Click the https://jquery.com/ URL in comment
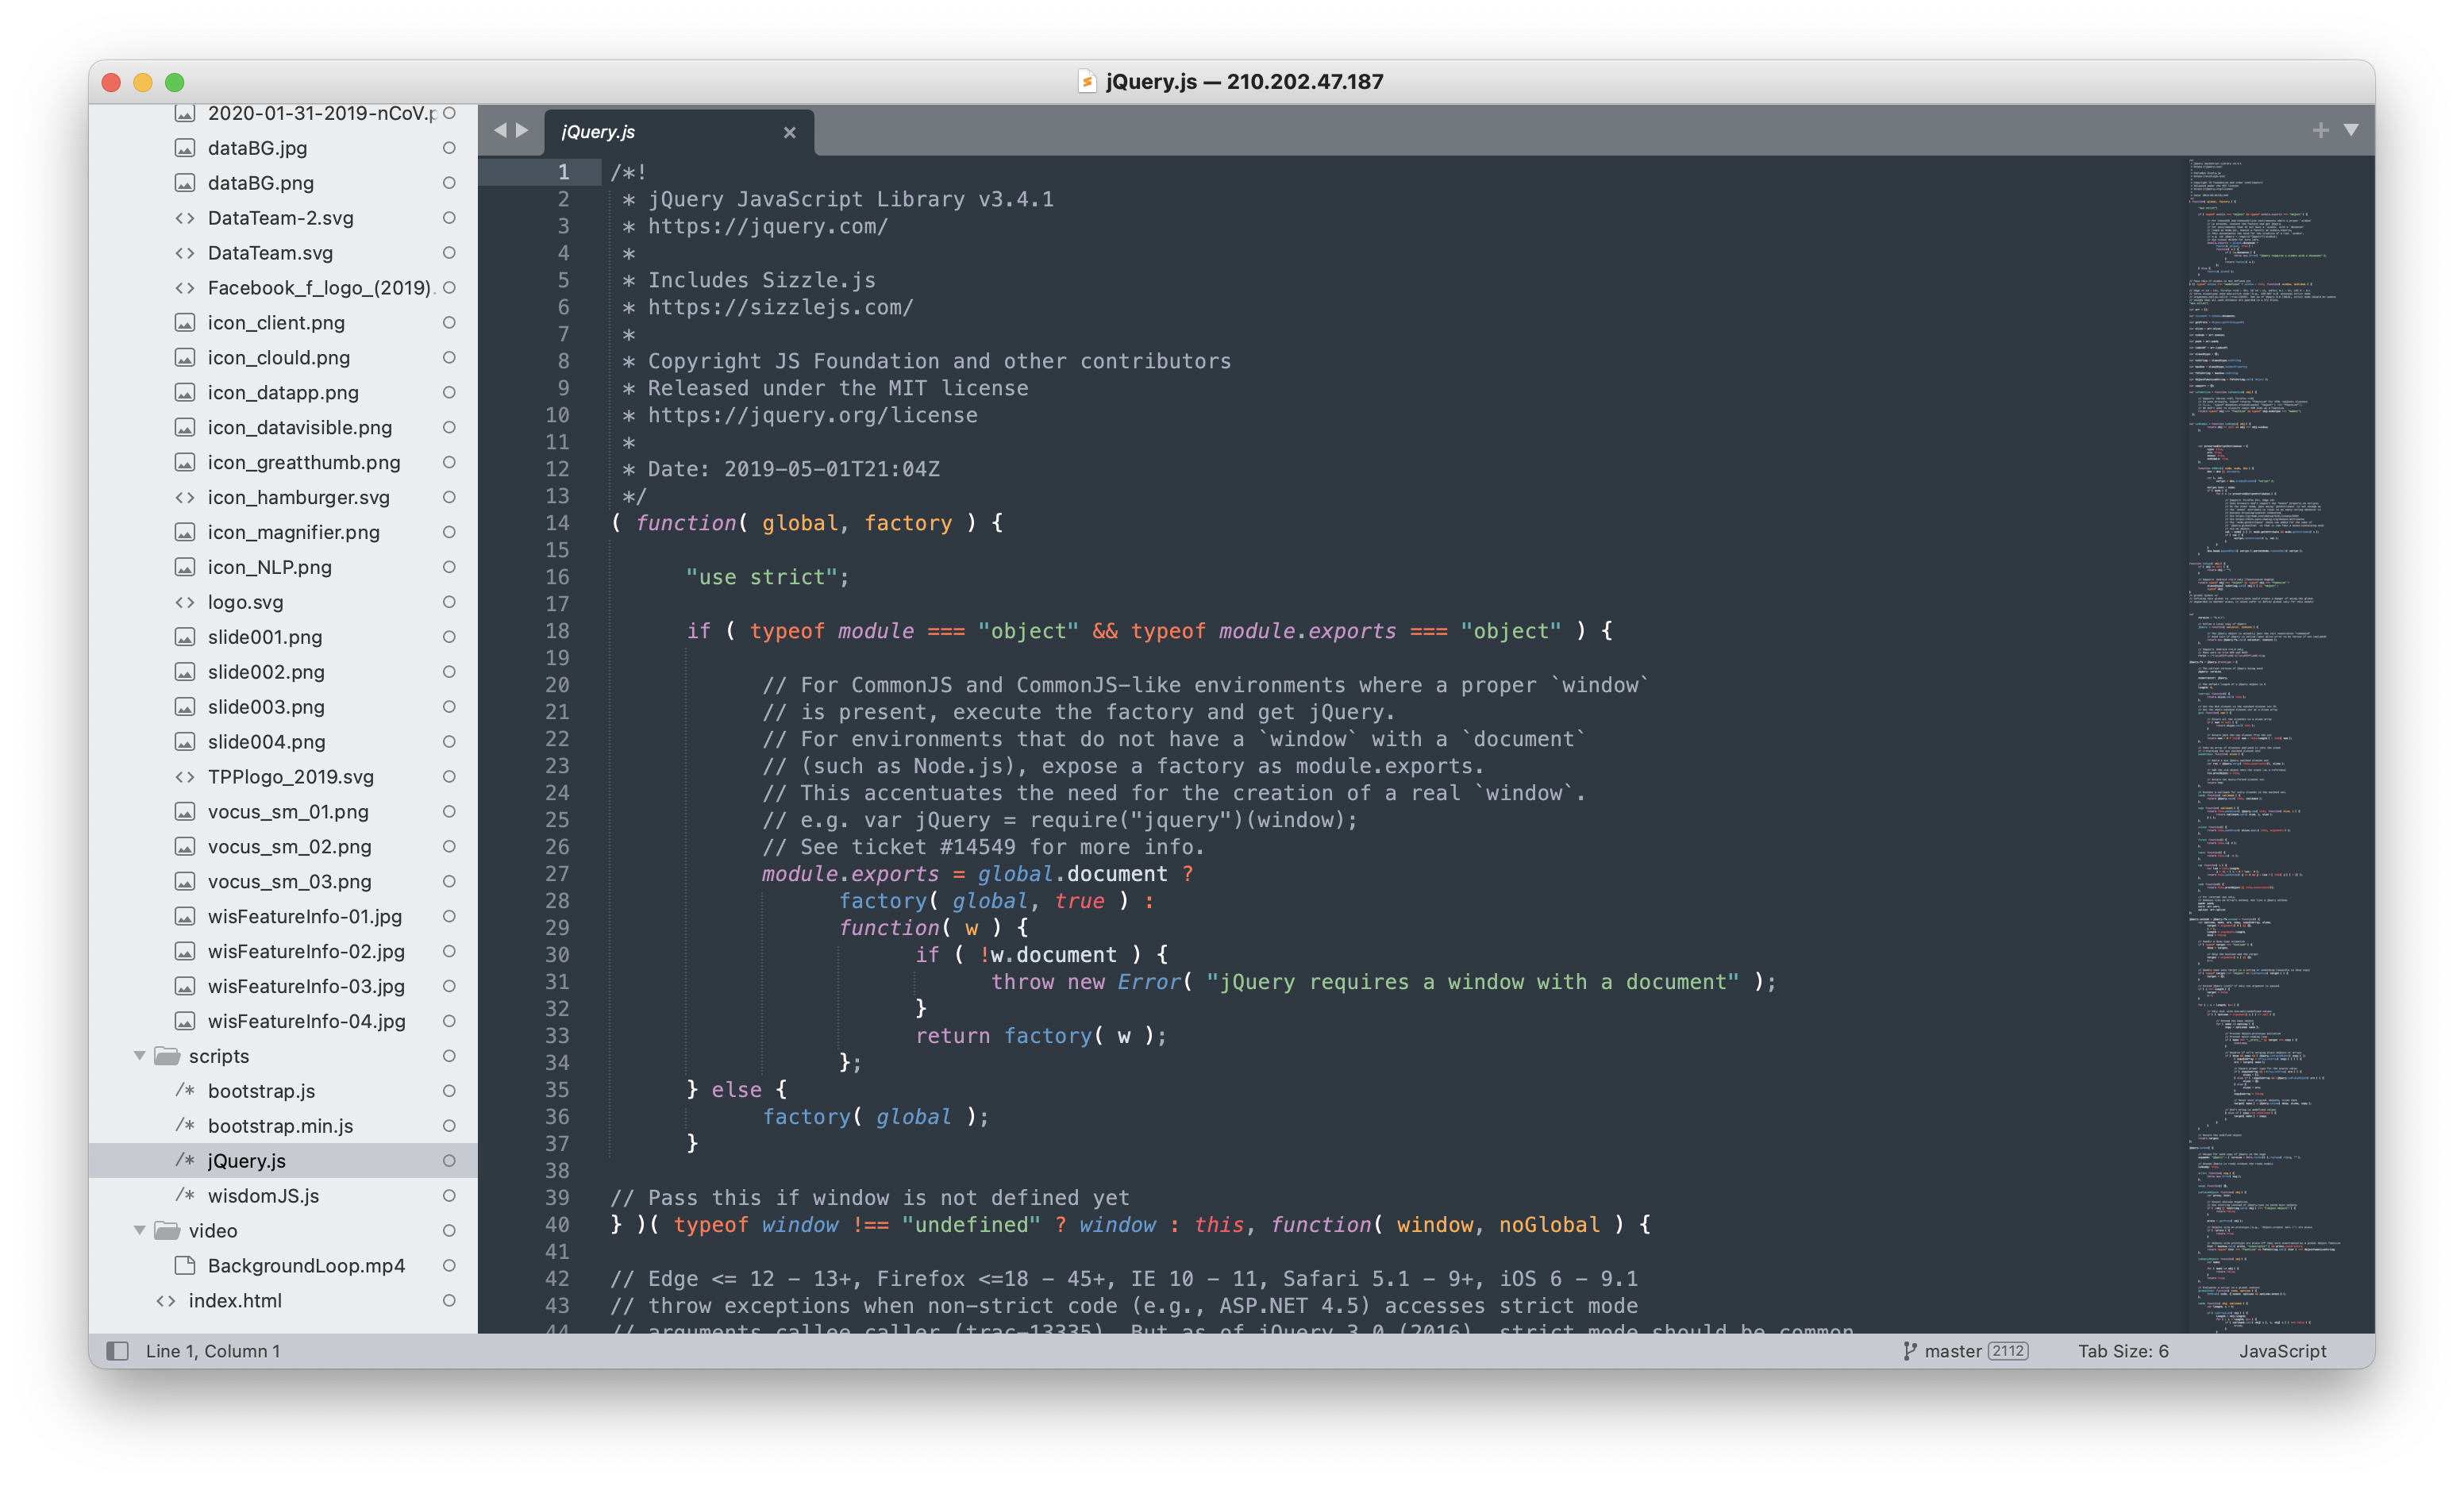 point(768,226)
